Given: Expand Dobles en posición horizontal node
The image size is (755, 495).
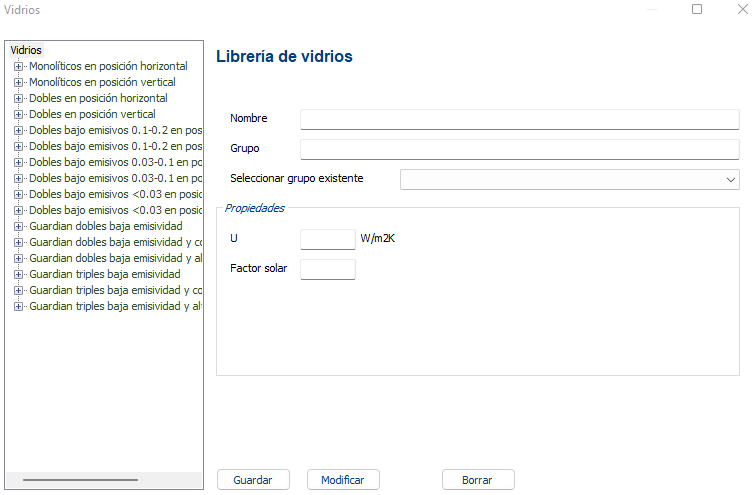Looking at the screenshot, I should (18, 98).
